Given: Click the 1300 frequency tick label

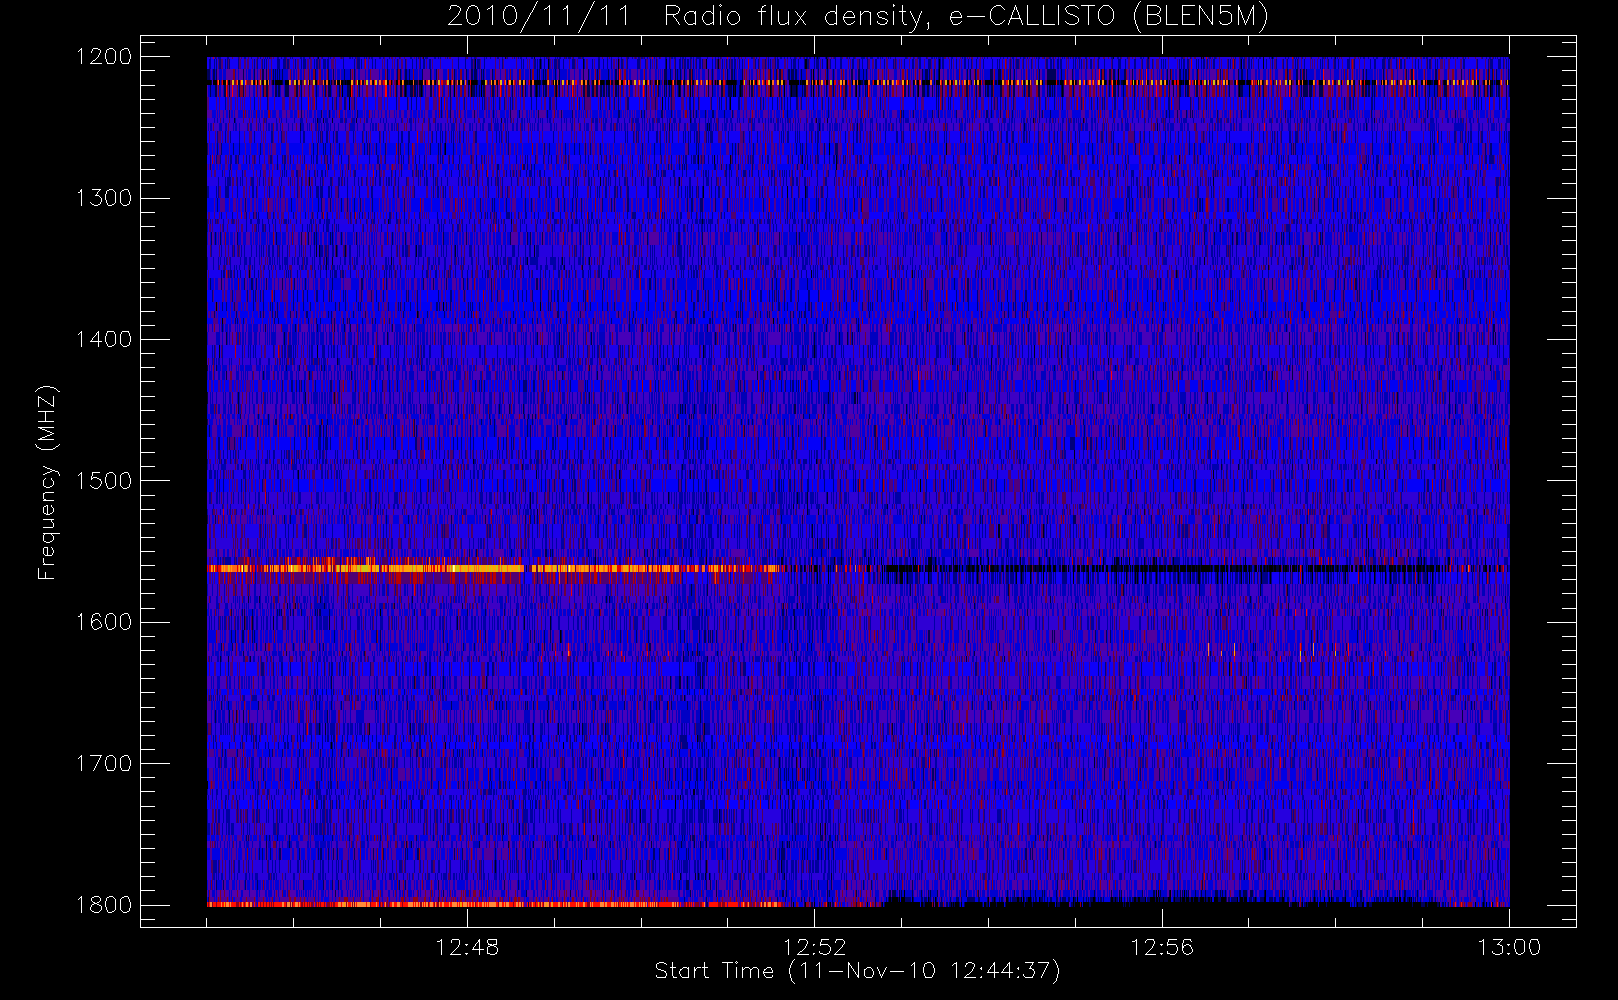Looking at the screenshot, I should [x=104, y=198].
